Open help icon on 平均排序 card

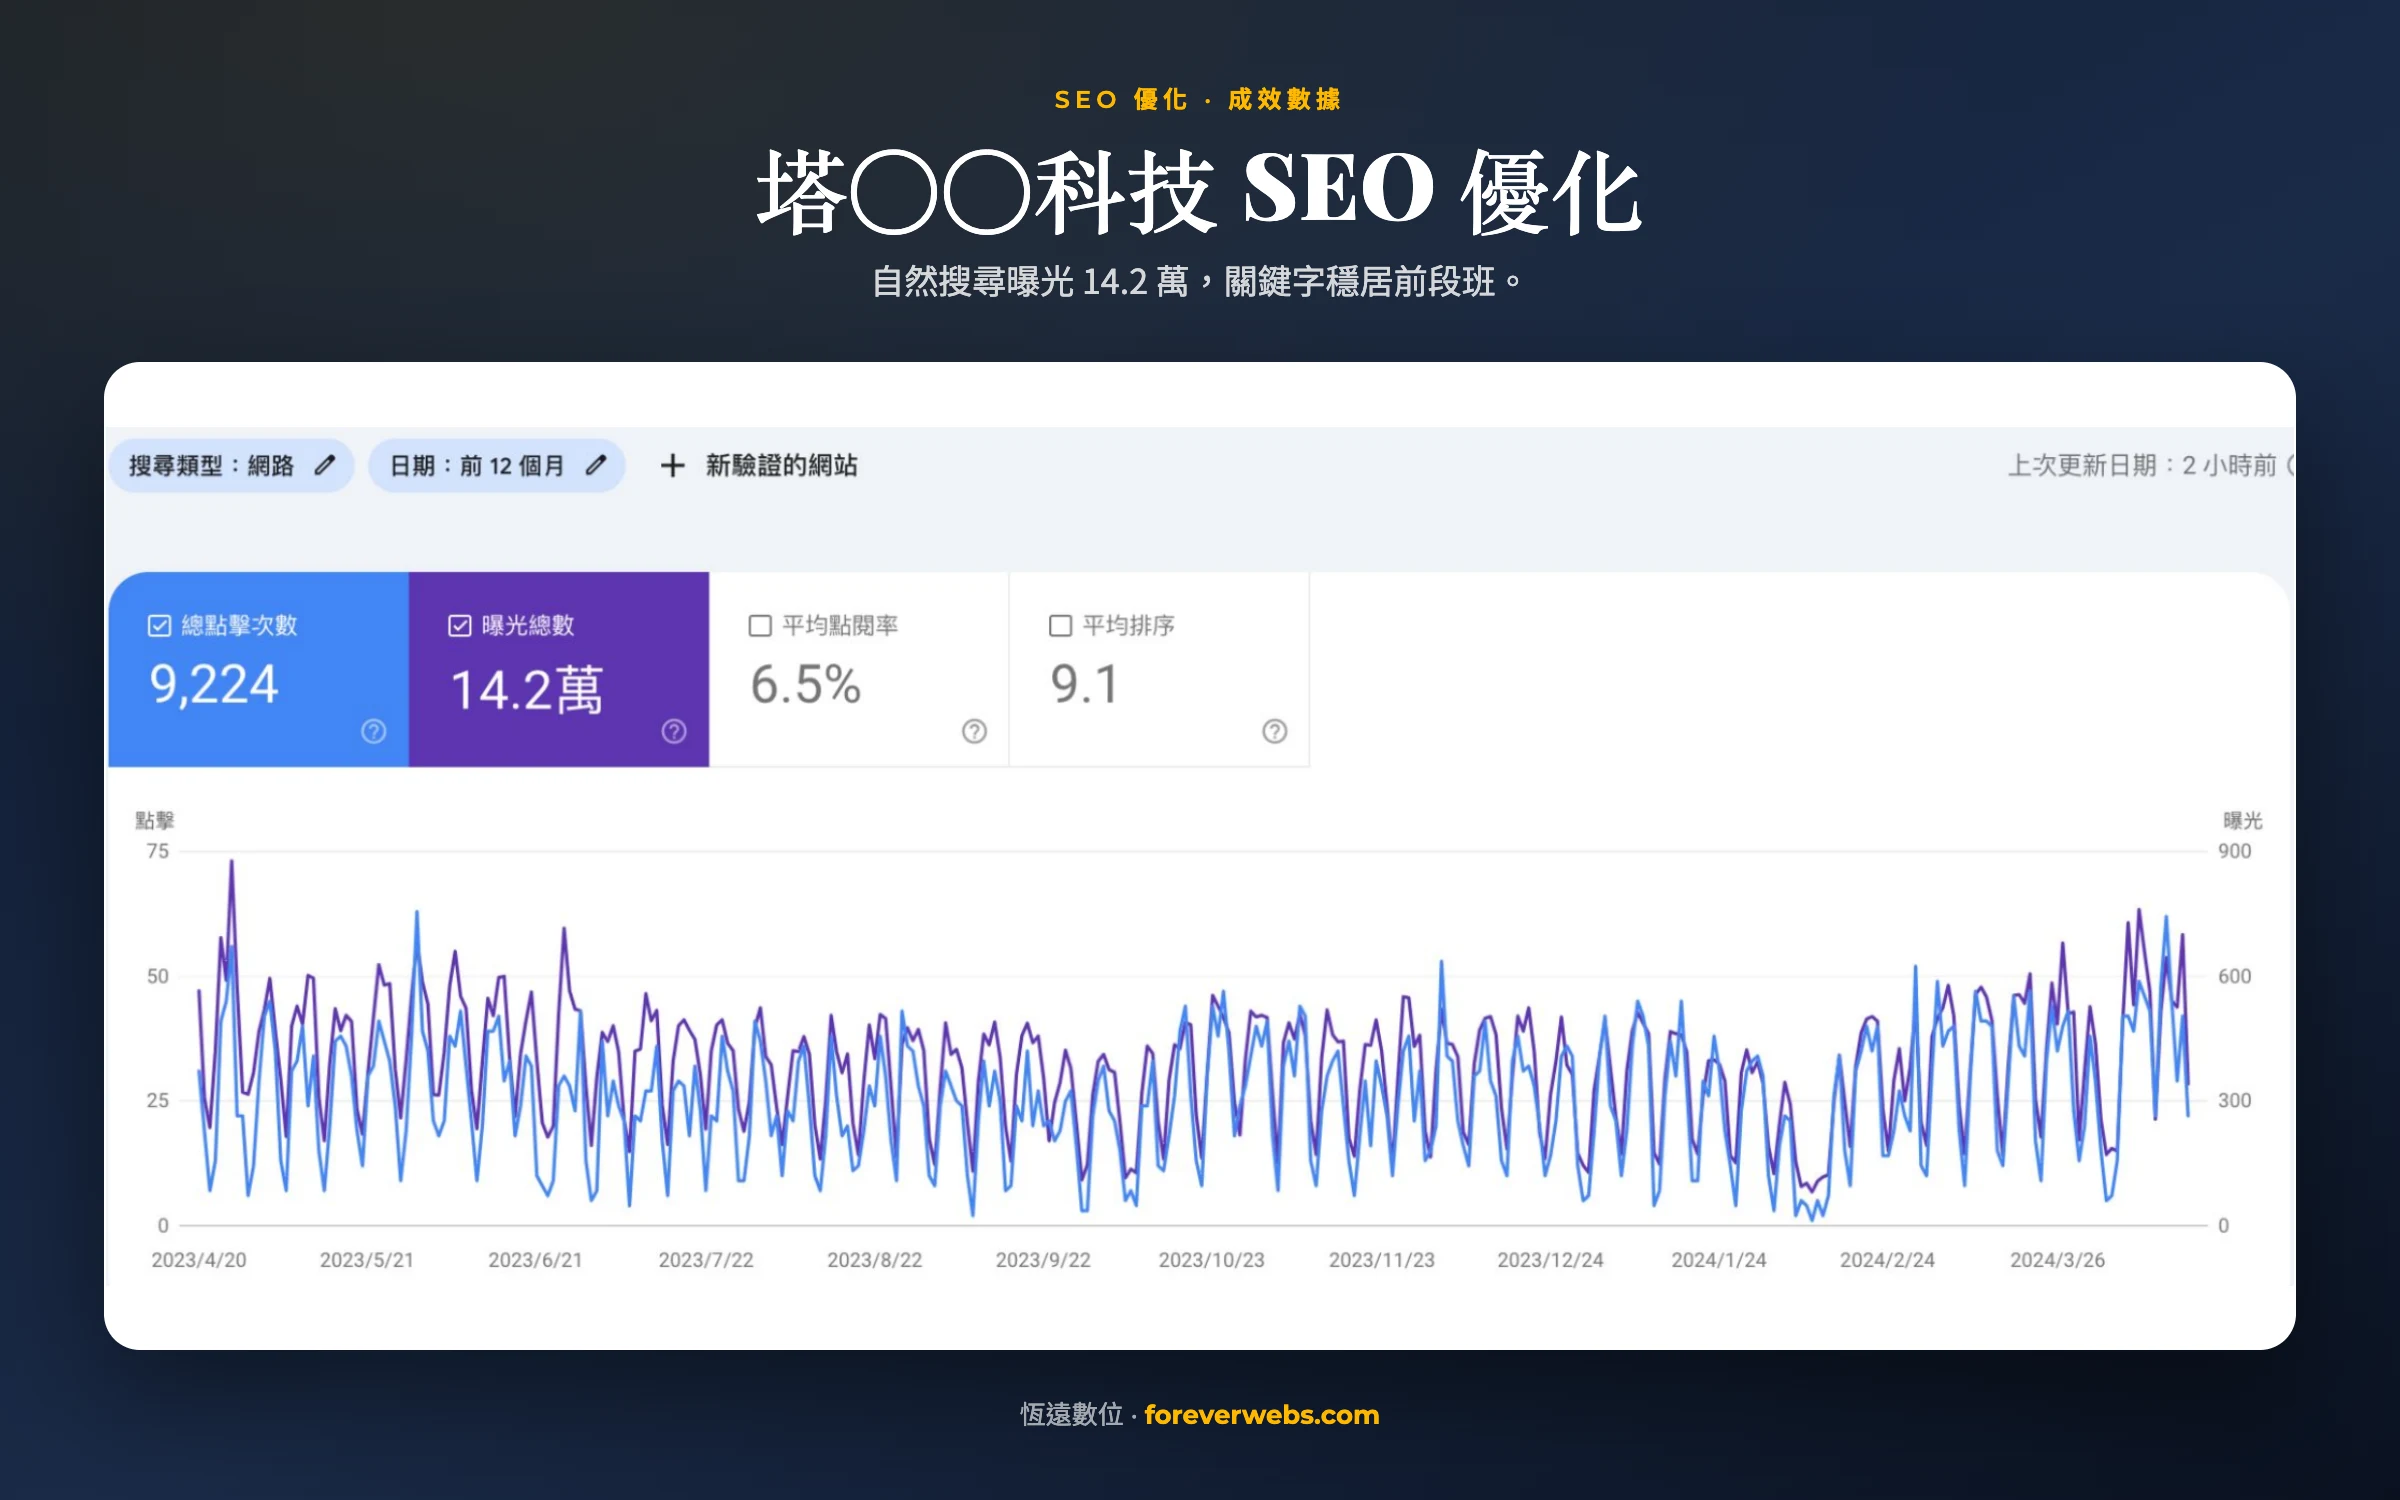coord(1274,731)
